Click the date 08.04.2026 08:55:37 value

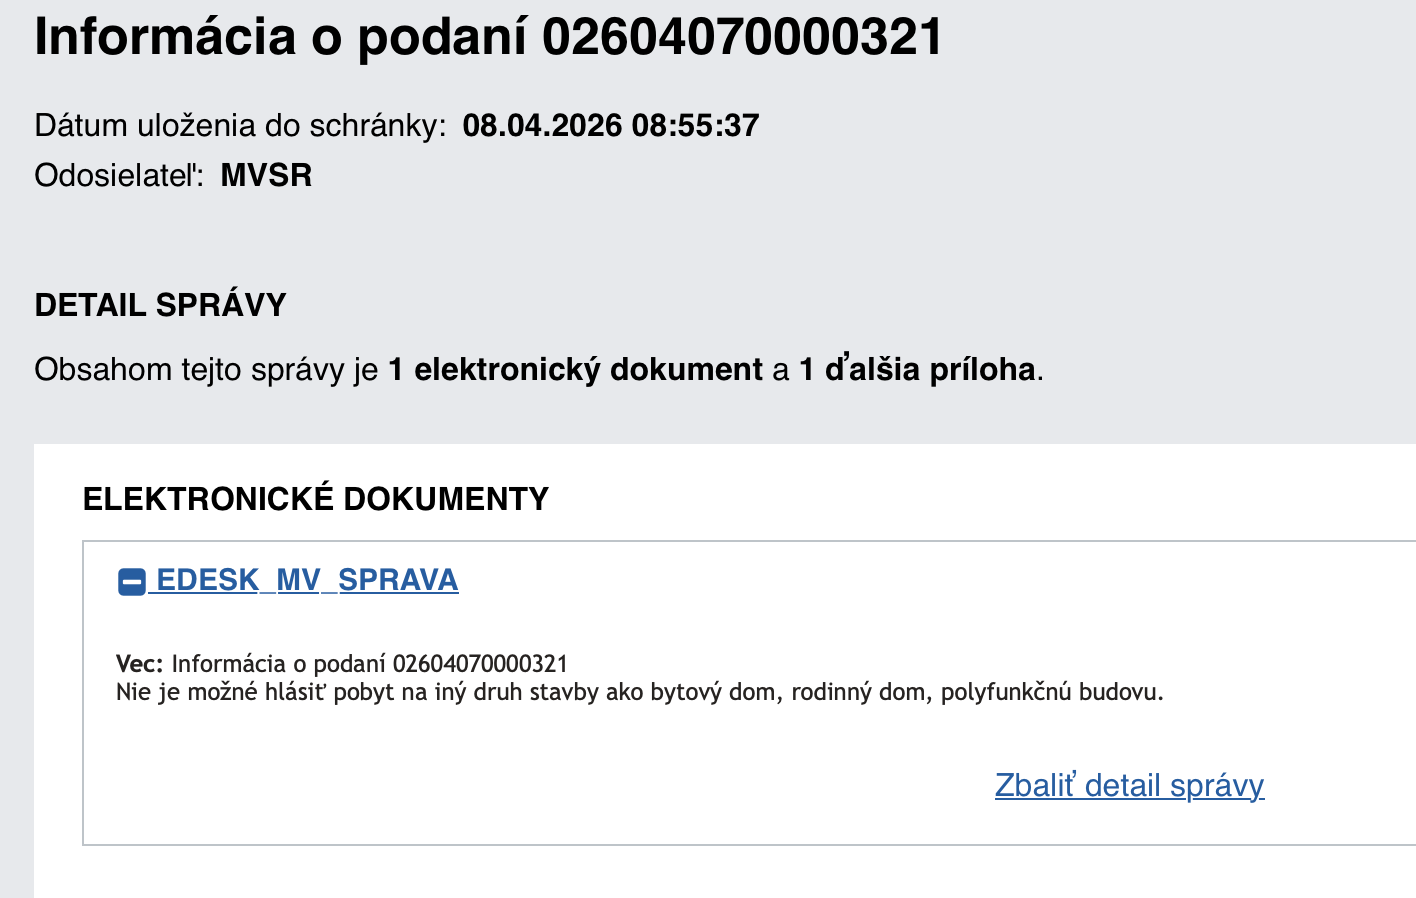click(x=610, y=126)
